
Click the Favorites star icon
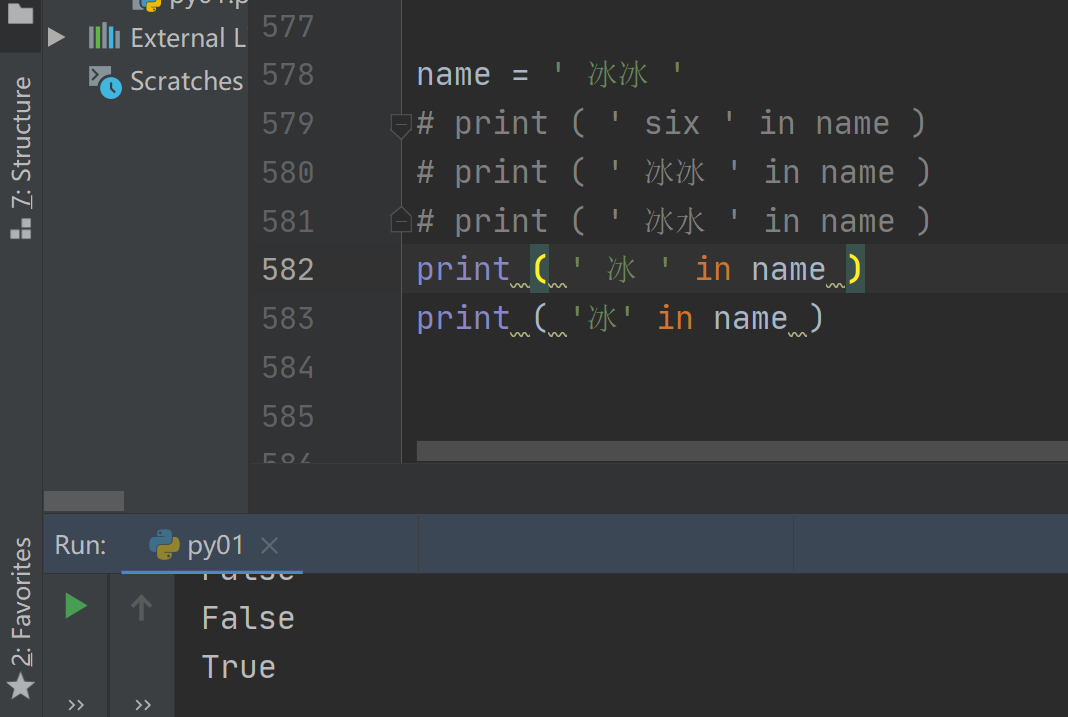click(20, 686)
